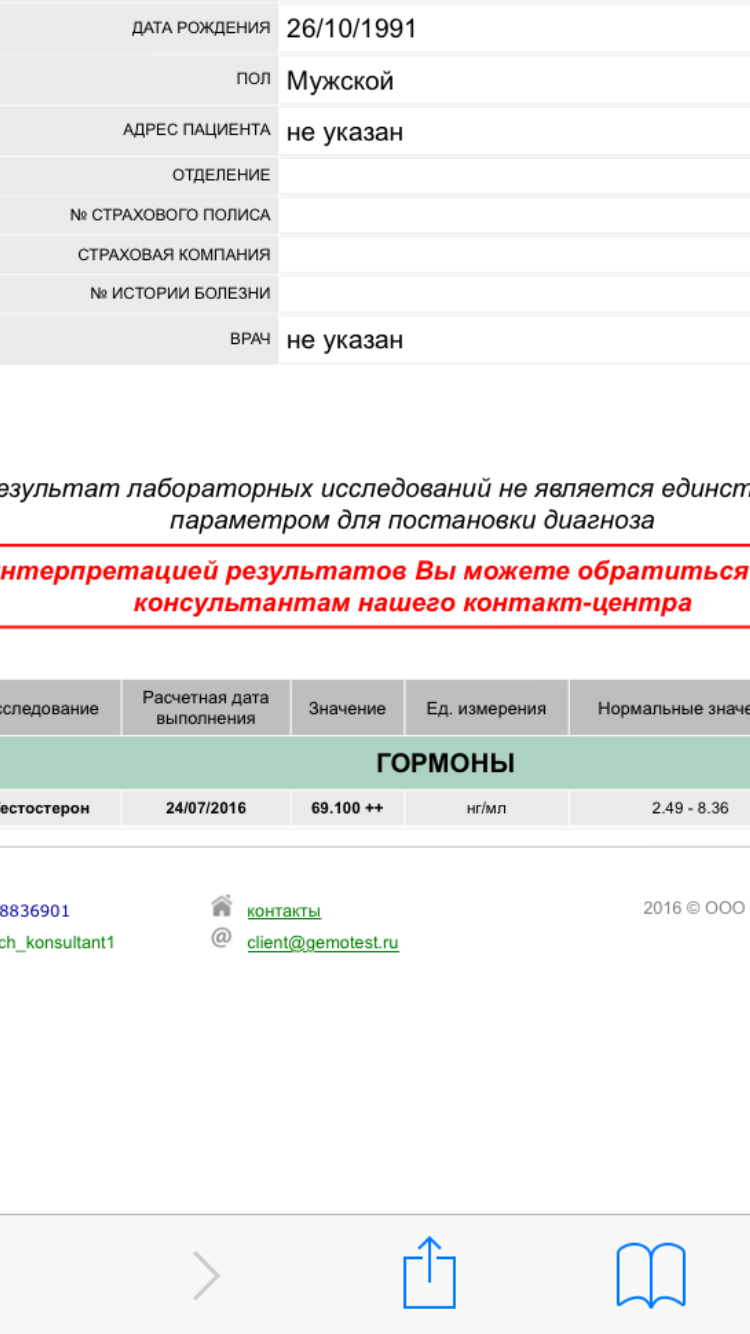
Task: Tap the forward navigation arrow
Action: point(206,1275)
